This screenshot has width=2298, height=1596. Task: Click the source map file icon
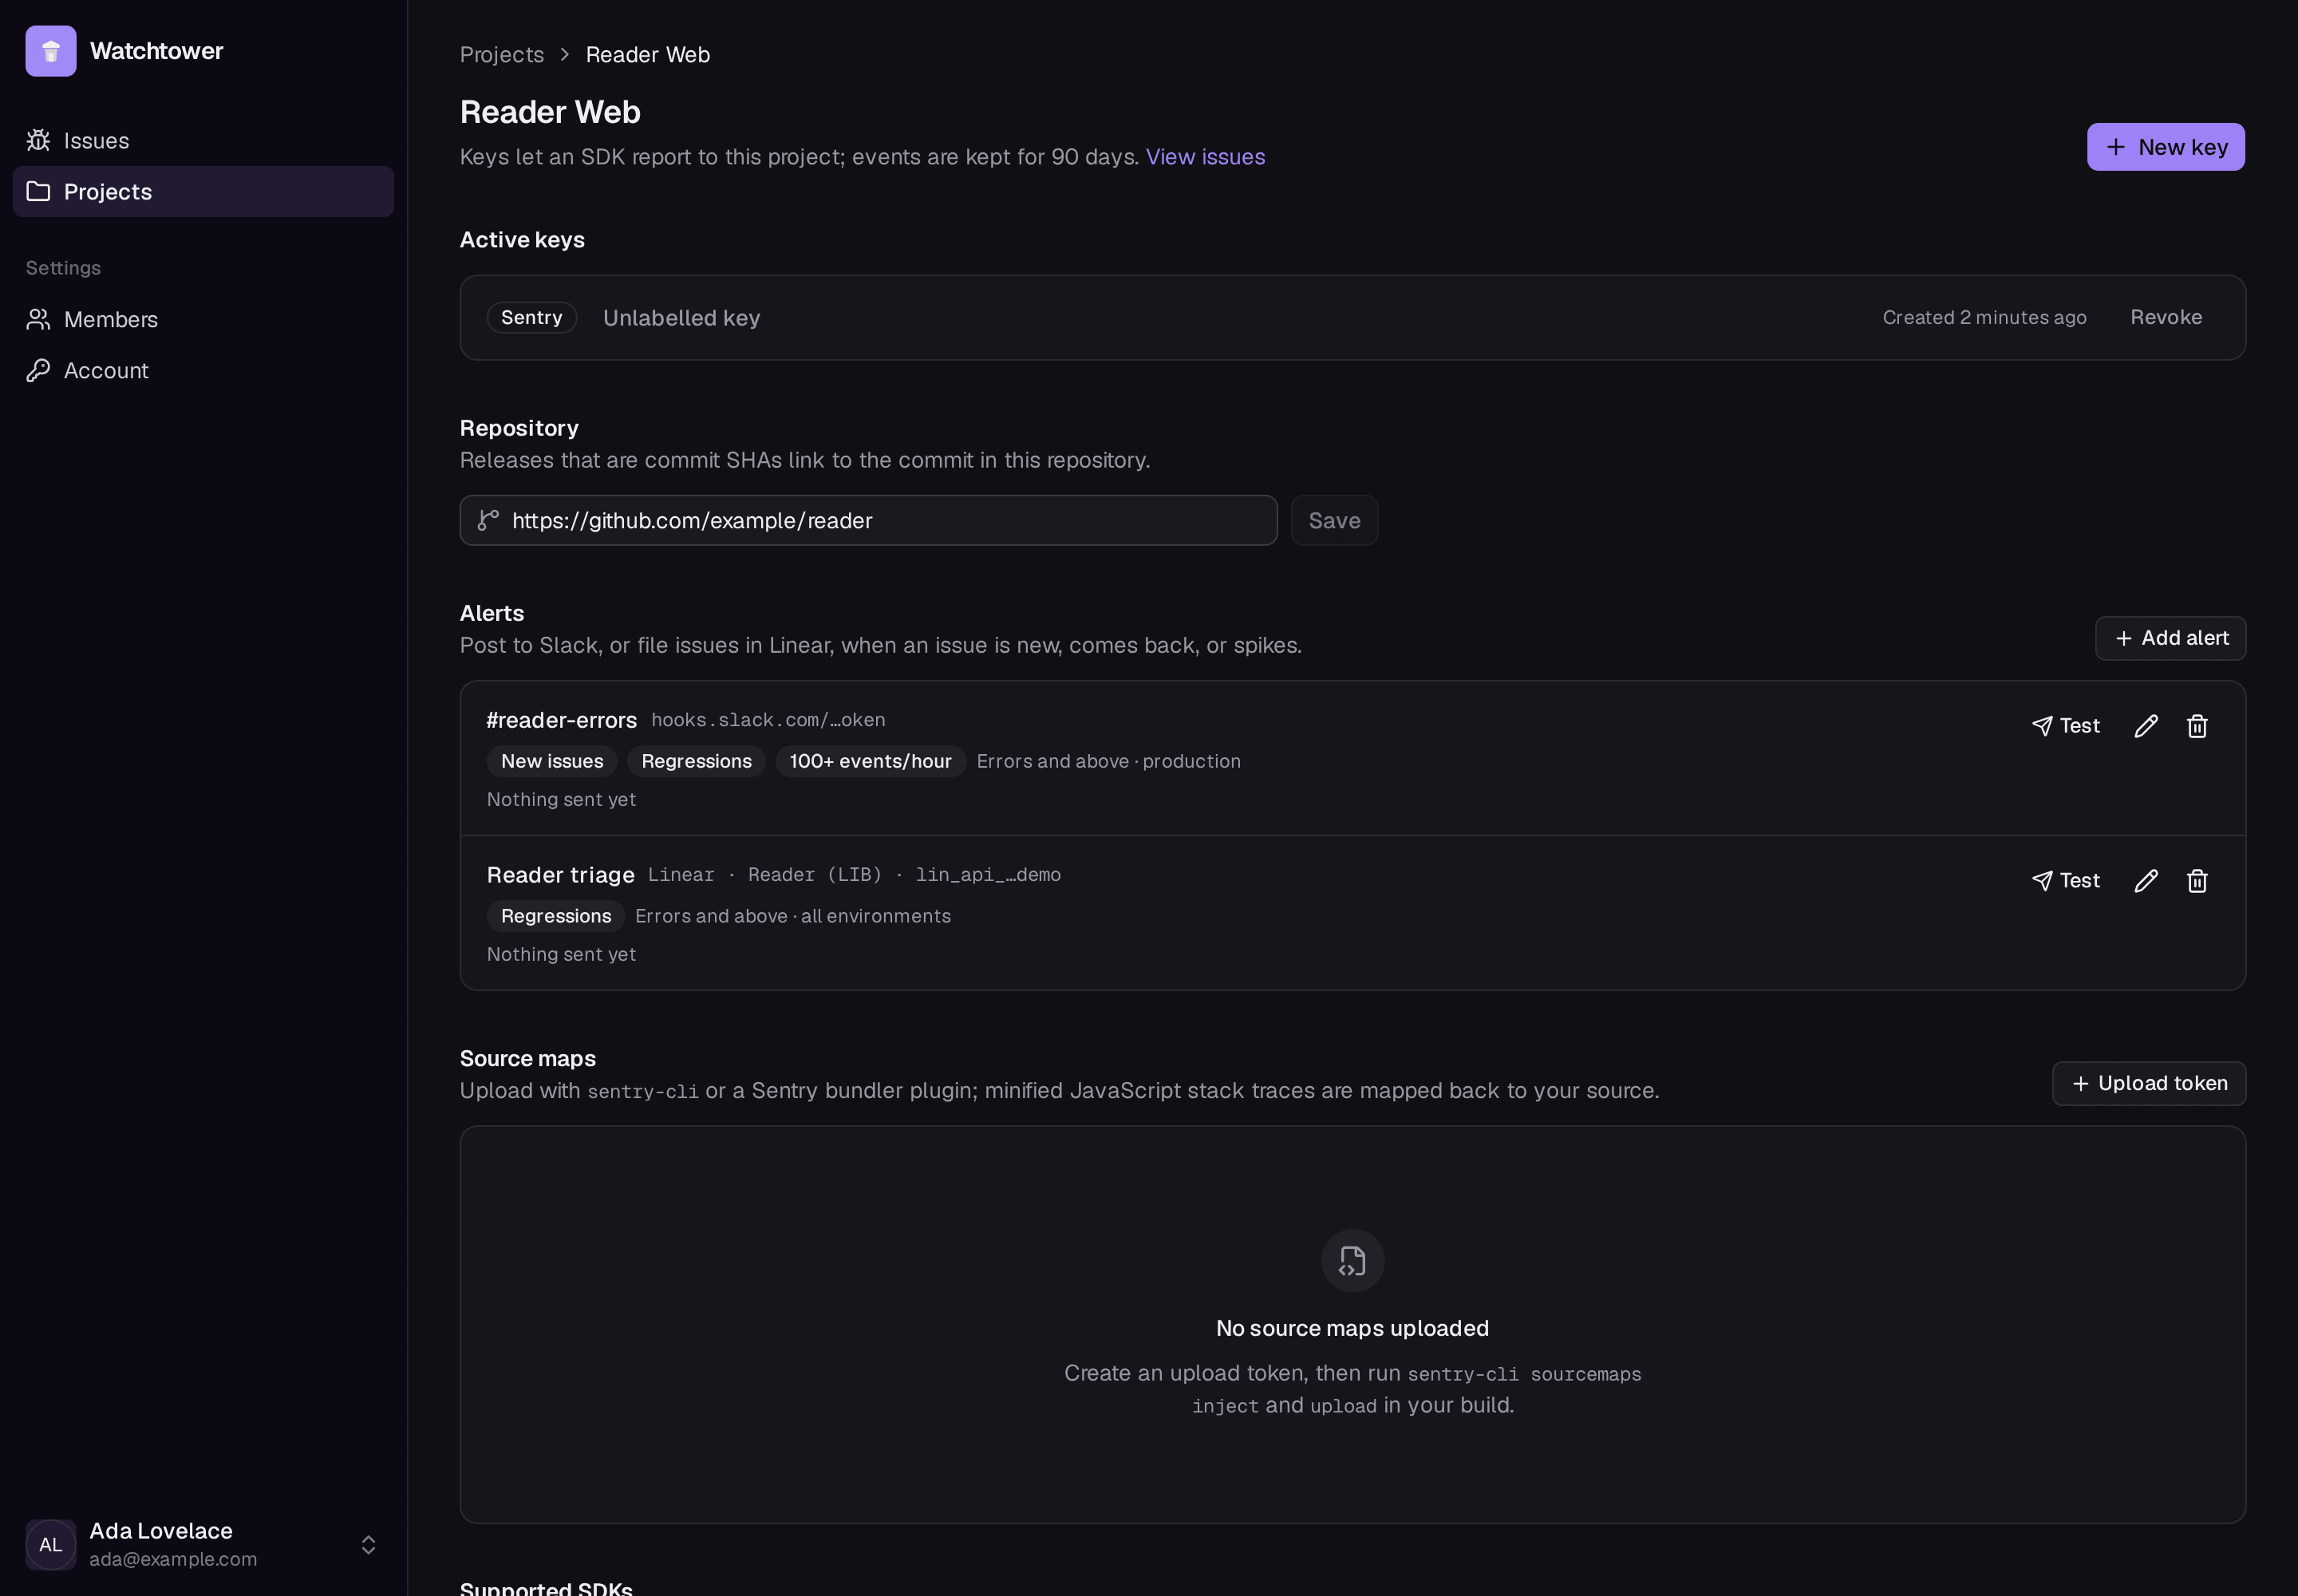pyautogui.click(x=1353, y=1262)
